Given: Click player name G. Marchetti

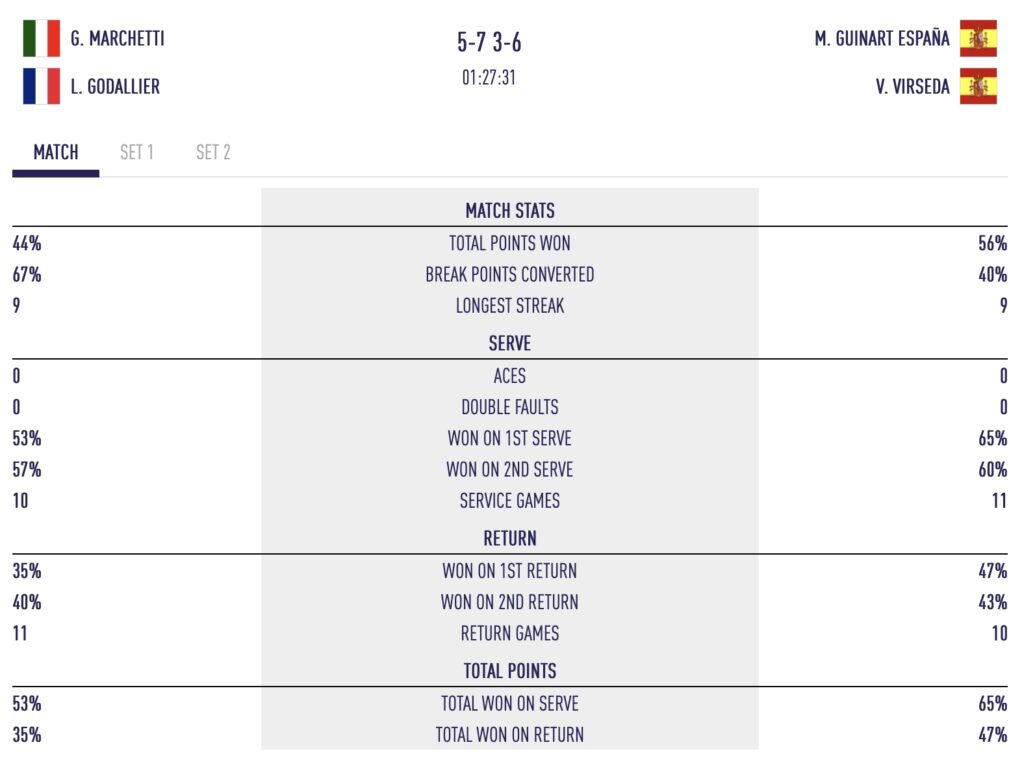Looking at the screenshot, I should click(117, 39).
